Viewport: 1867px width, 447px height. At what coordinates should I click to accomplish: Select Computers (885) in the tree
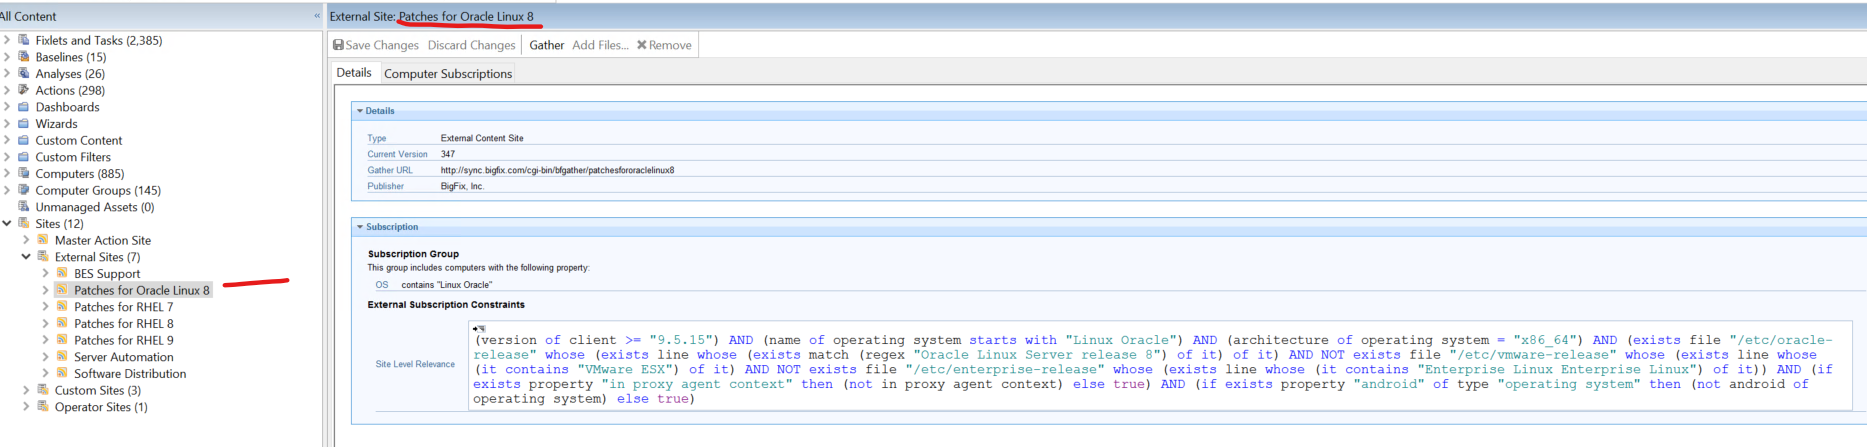coord(80,173)
